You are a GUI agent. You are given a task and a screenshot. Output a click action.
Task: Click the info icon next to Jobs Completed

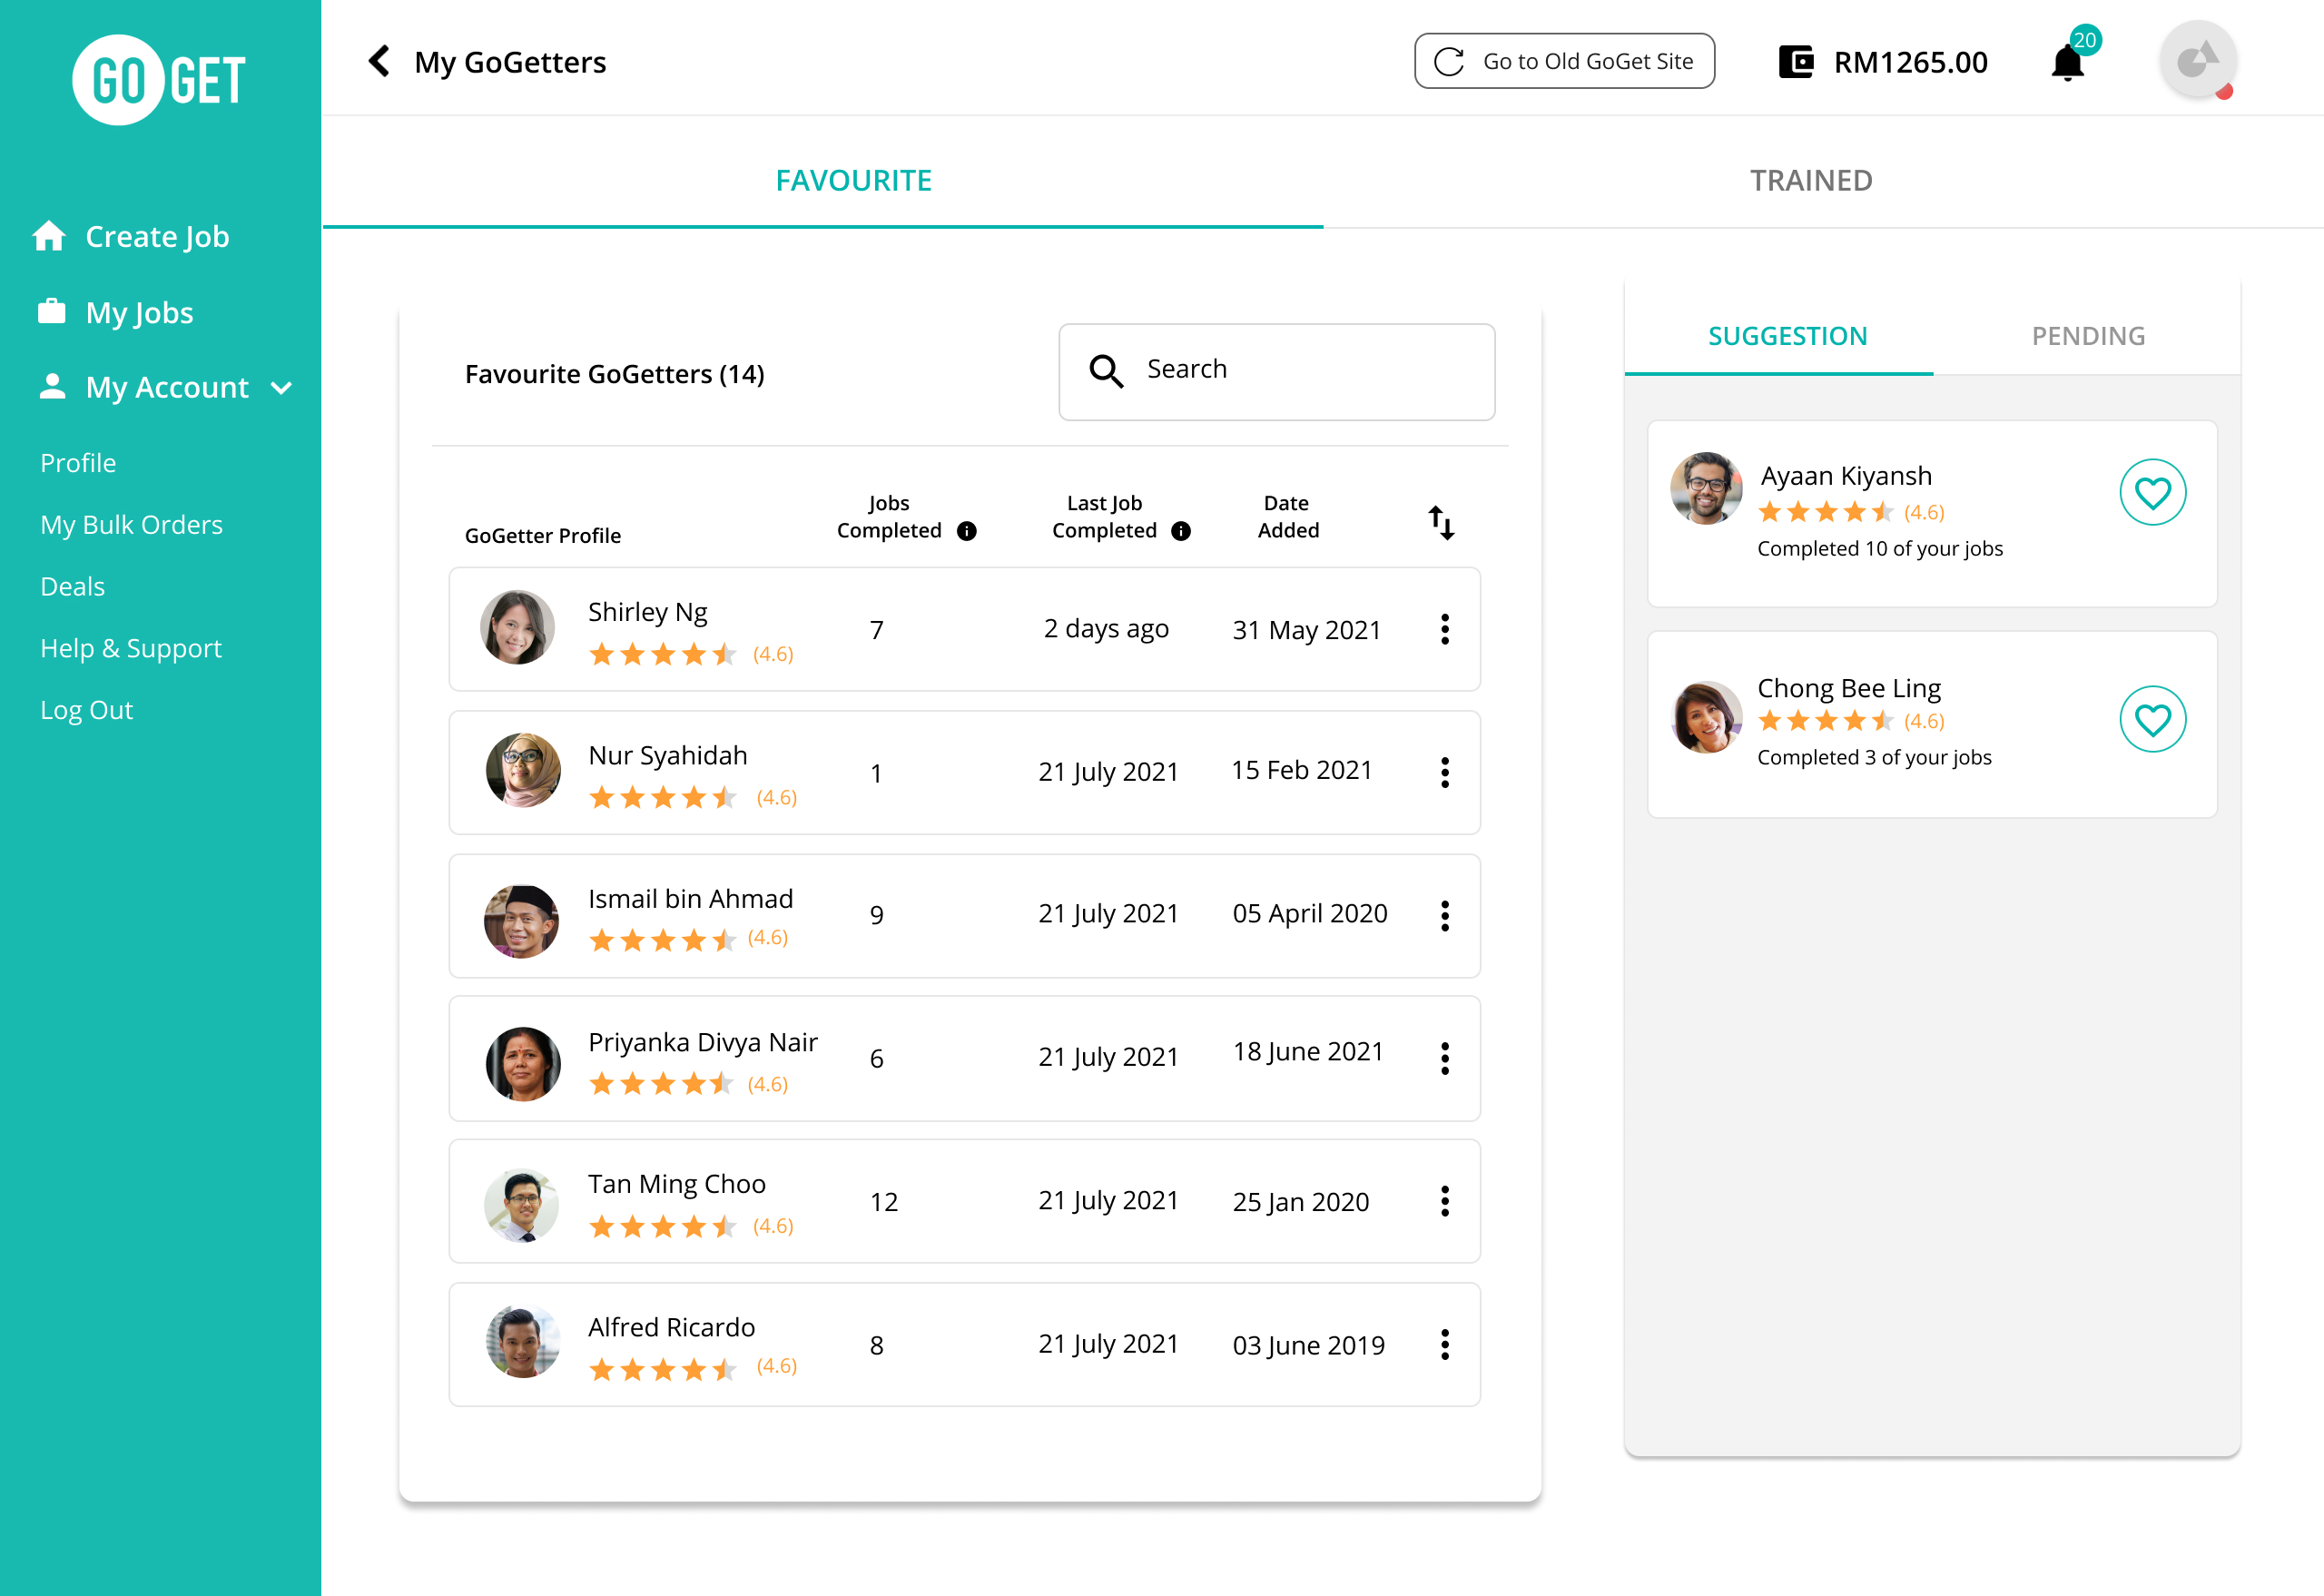(x=966, y=531)
